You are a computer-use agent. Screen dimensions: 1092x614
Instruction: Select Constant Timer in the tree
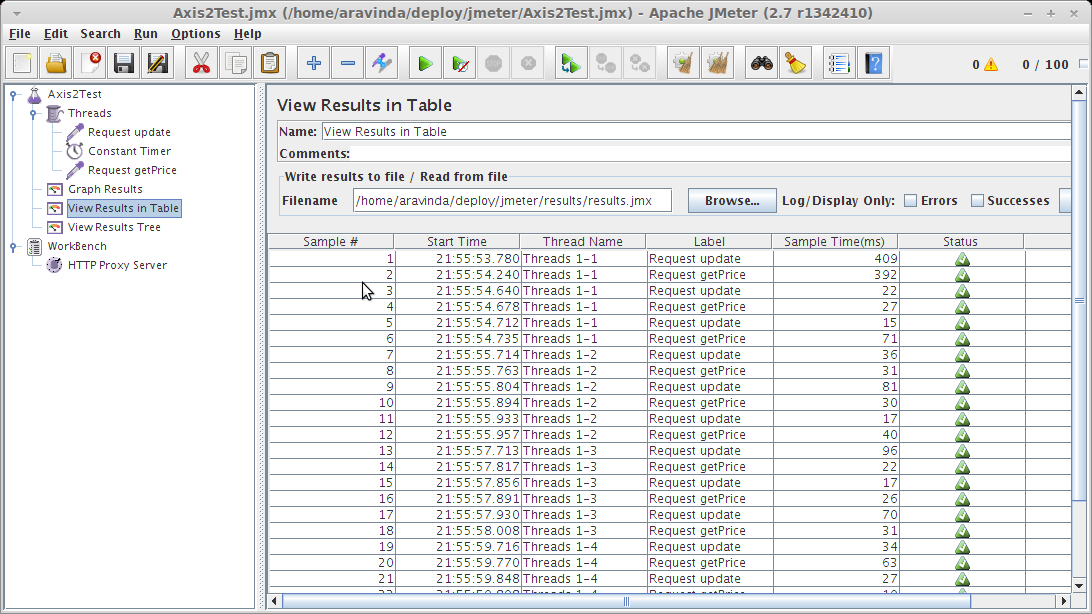(x=130, y=151)
